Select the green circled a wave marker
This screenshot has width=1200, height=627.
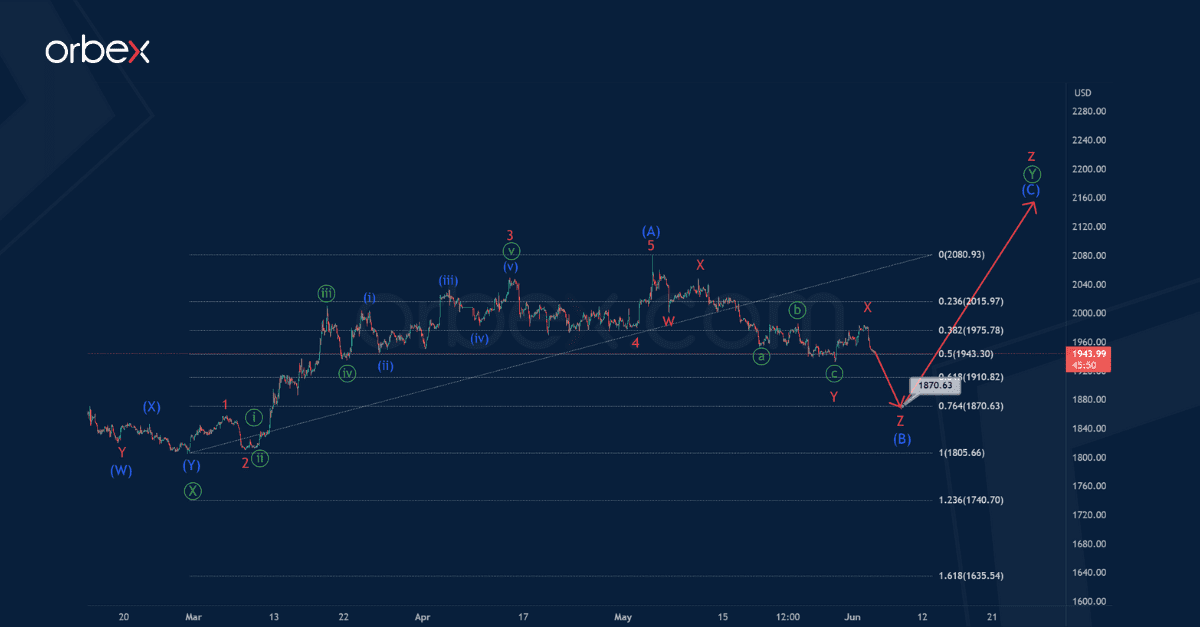tap(761, 356)
